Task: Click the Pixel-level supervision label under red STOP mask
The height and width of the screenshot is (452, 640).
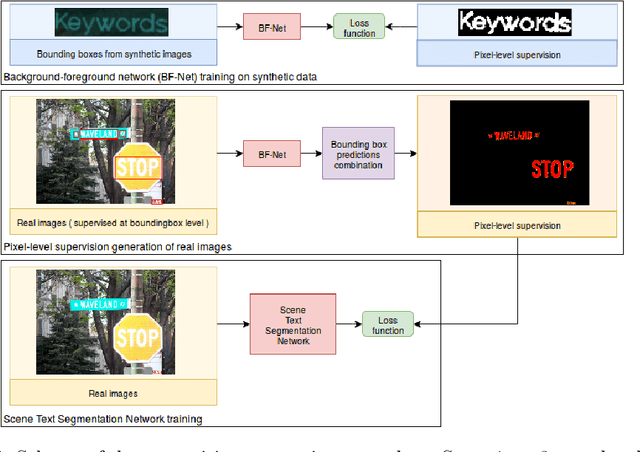Action: 517,226
